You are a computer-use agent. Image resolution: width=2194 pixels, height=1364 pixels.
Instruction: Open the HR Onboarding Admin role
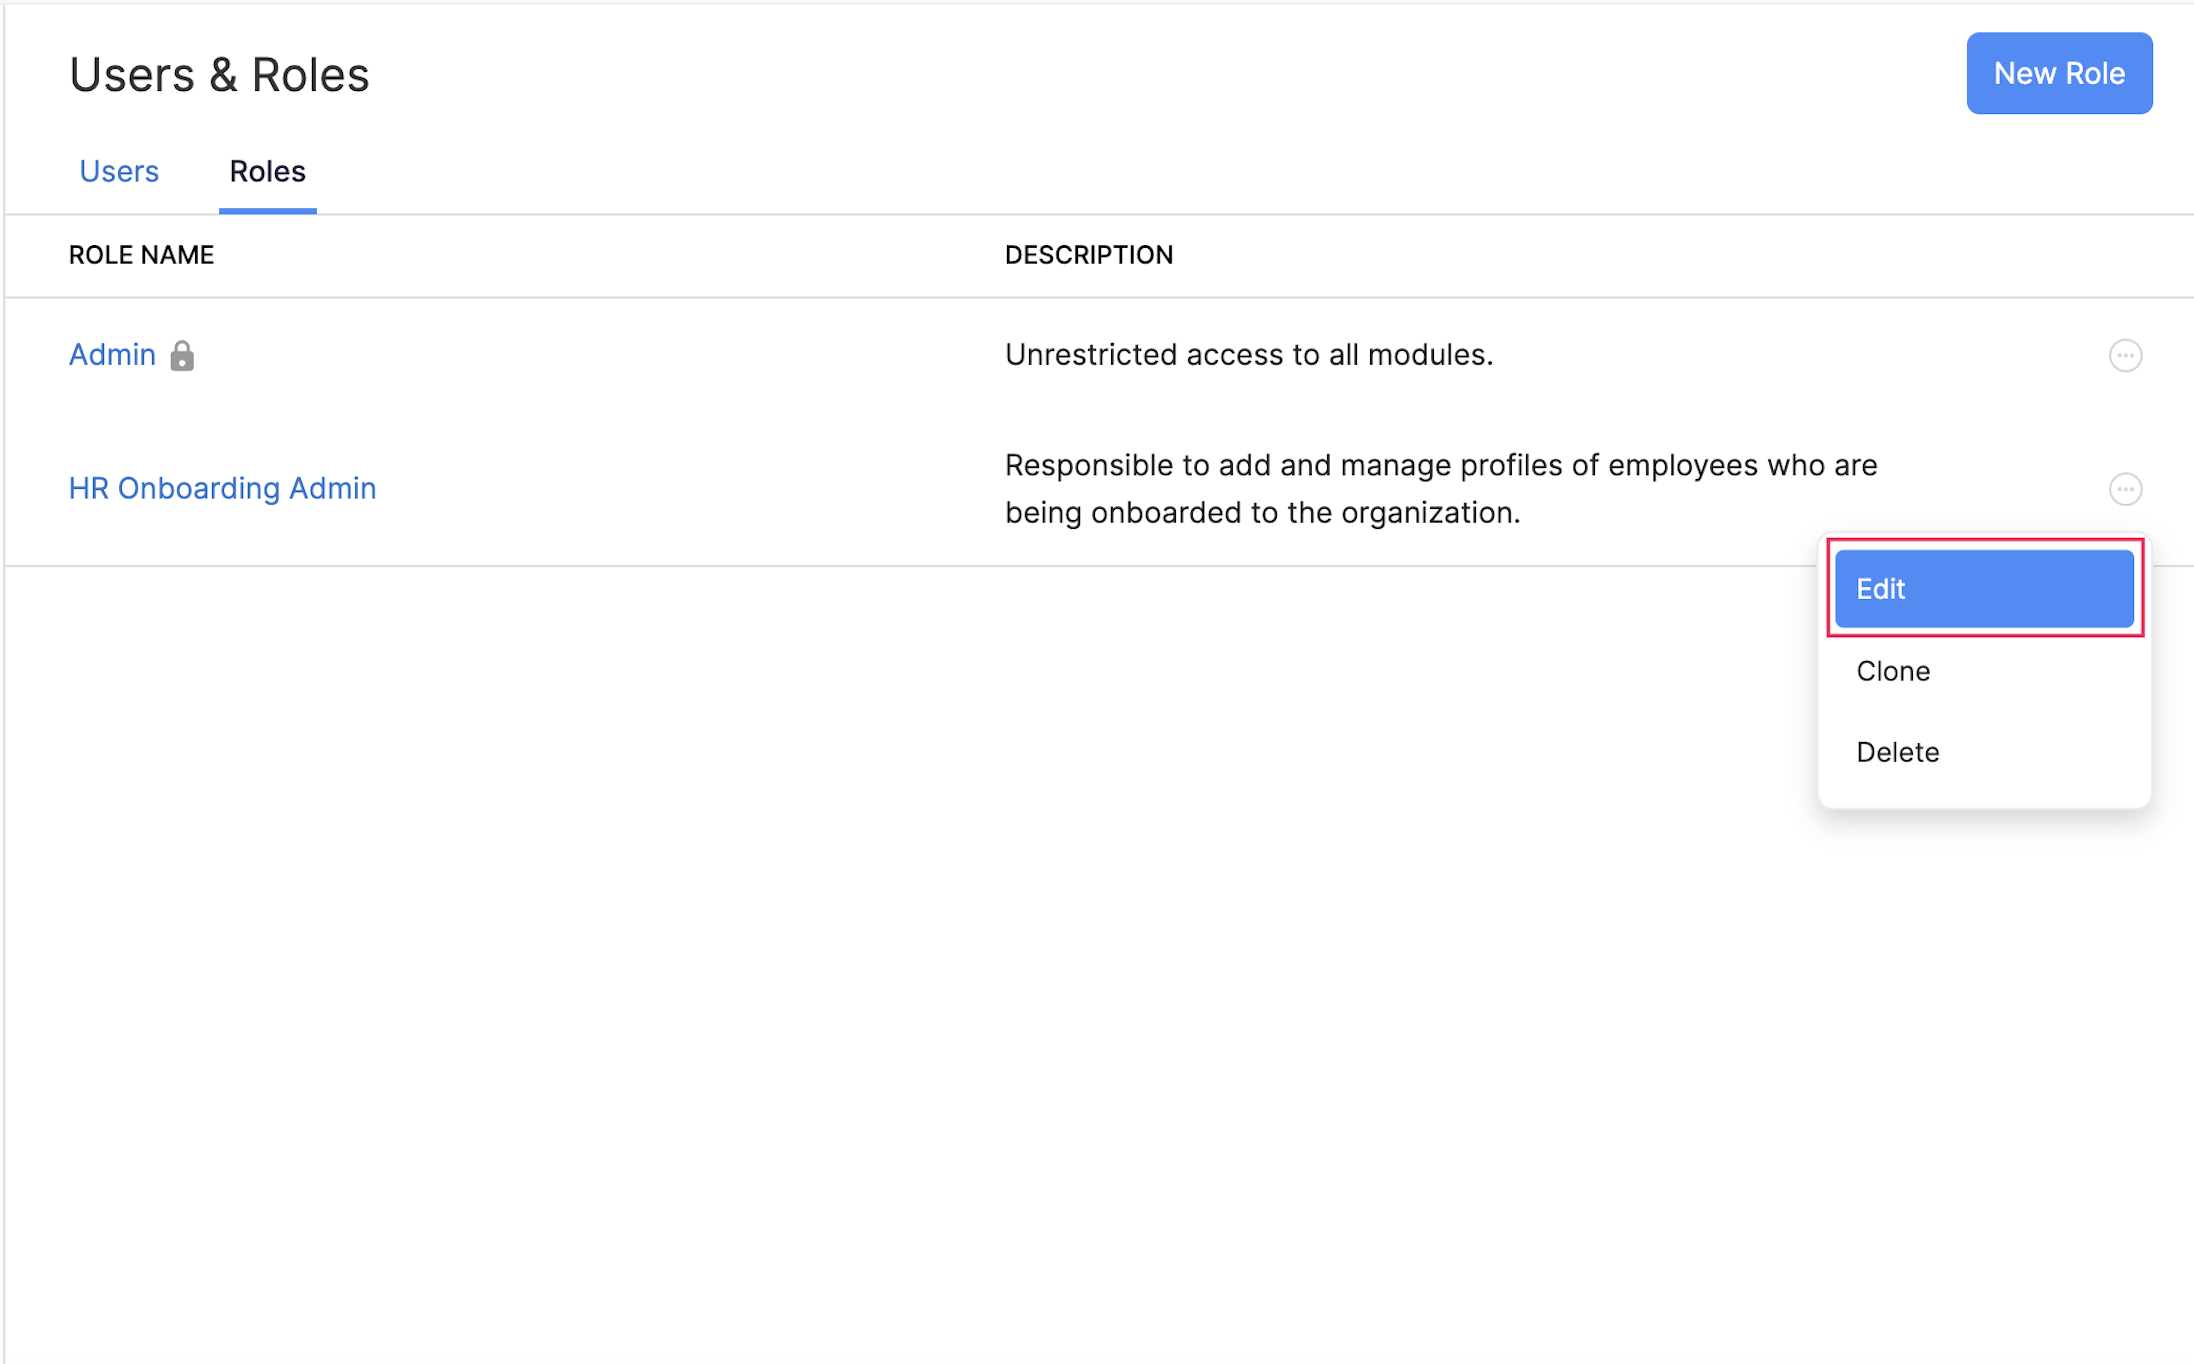click(x=222, y=488)
